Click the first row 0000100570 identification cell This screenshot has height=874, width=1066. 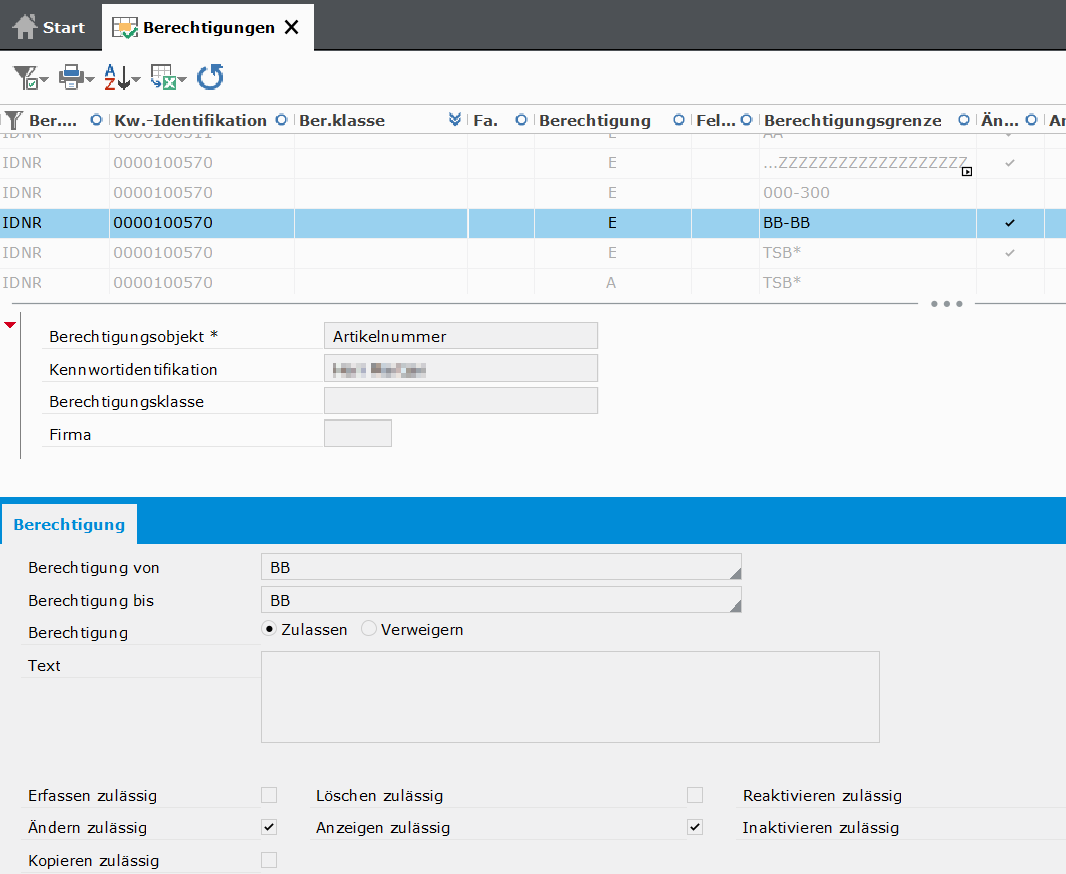(201, 163)
